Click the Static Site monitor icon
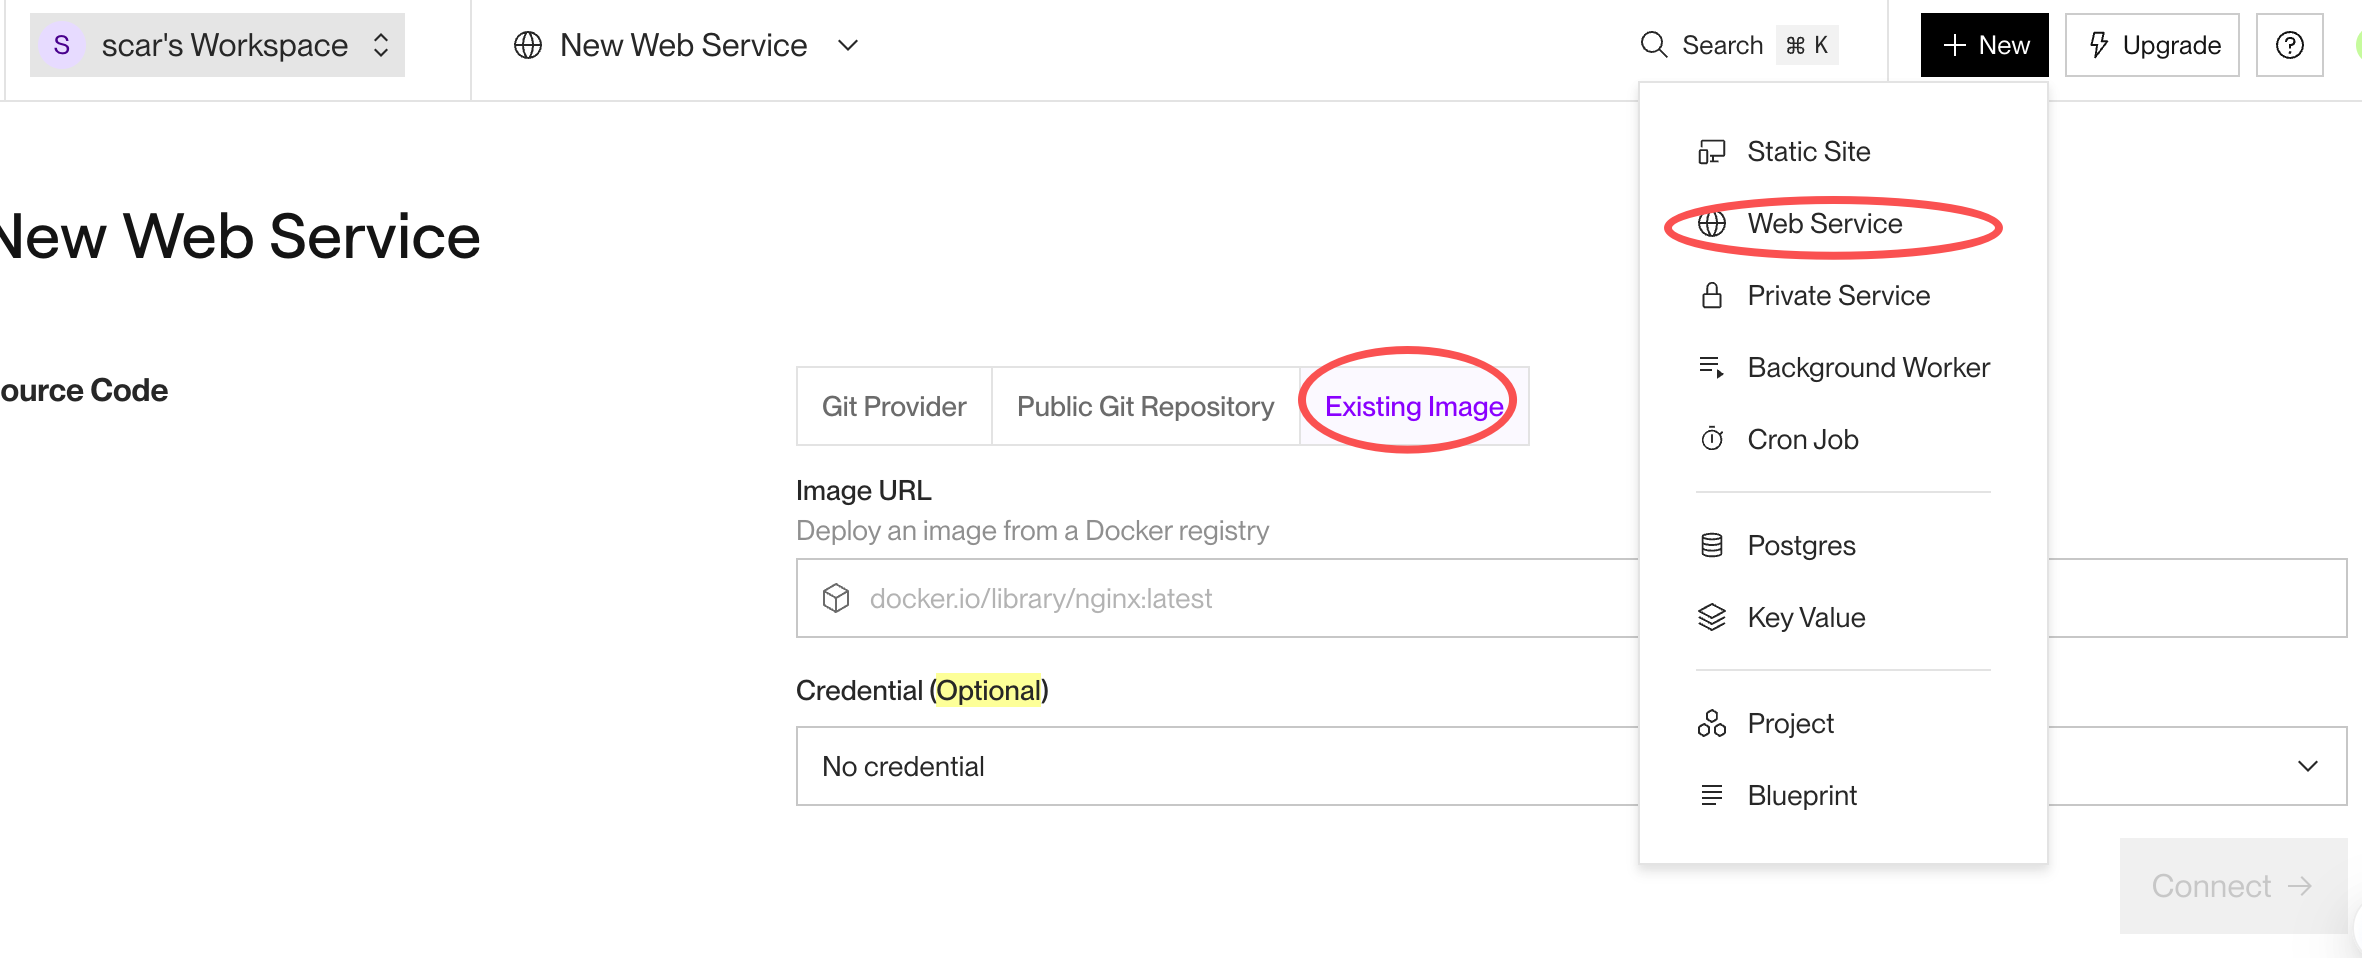The width and height of the screenshot is (2362, 958). 1711,152
